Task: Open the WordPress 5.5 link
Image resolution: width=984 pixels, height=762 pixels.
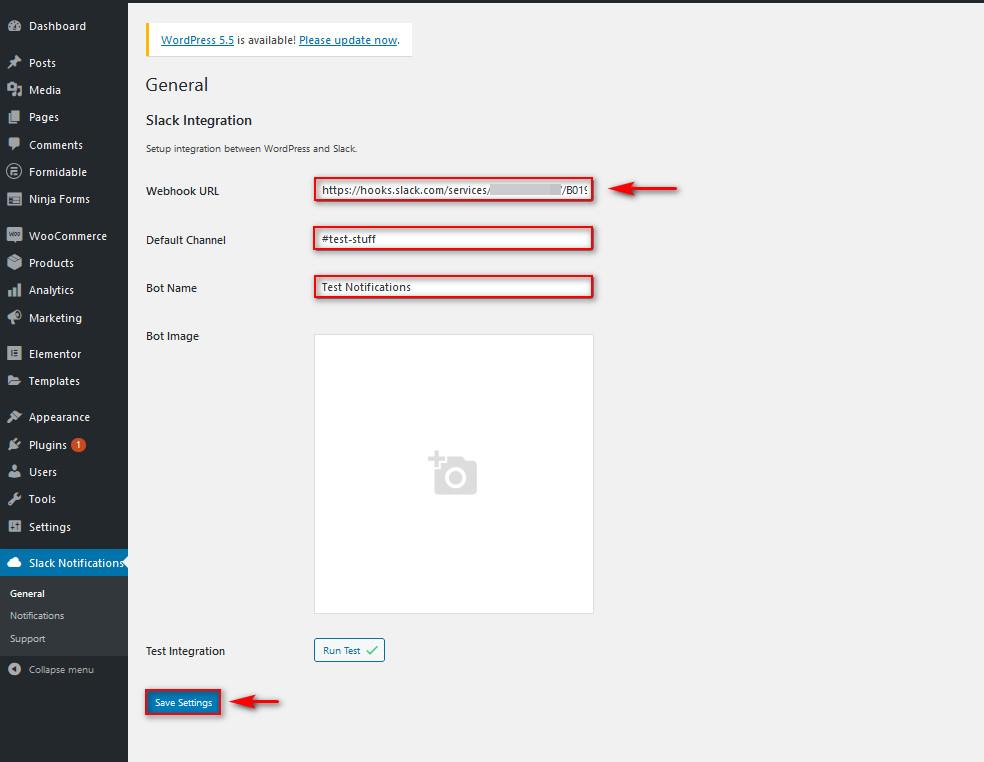Action: point(197,40)
